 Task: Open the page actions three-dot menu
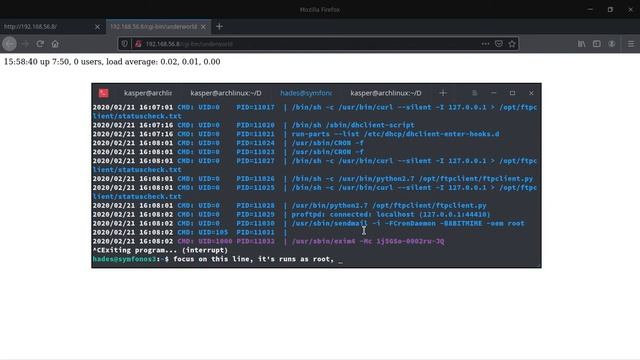click(485, 44)
